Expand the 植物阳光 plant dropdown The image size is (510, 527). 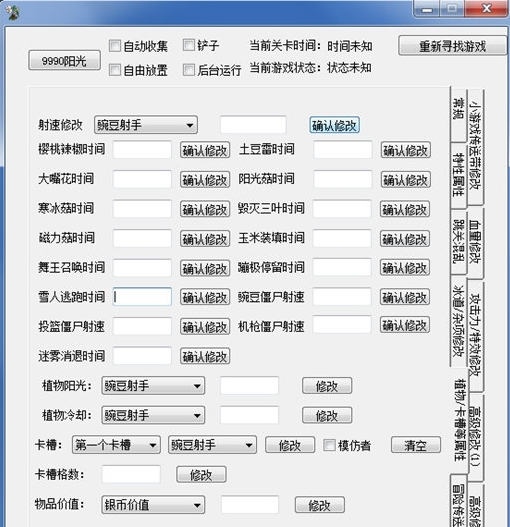(x=153, y=386)
